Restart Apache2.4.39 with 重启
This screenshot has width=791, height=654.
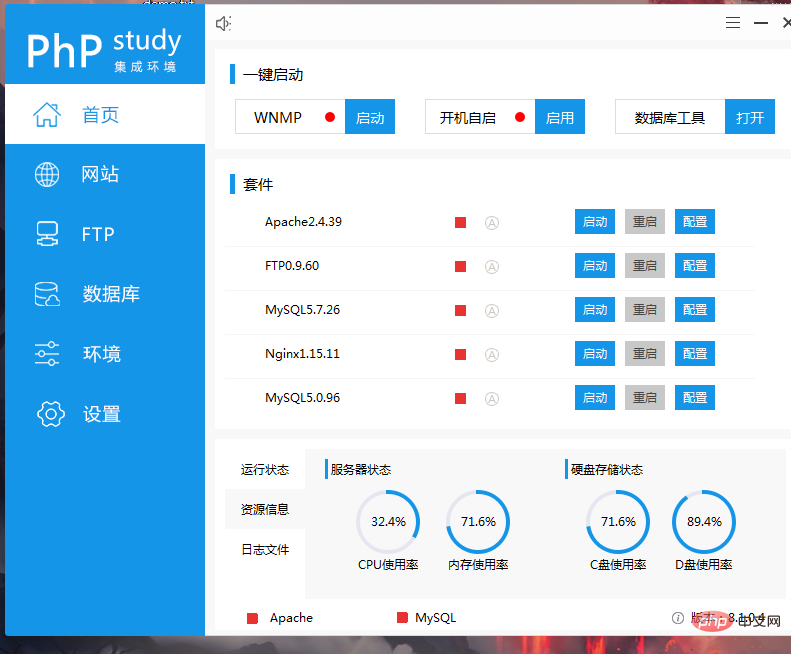645,222
